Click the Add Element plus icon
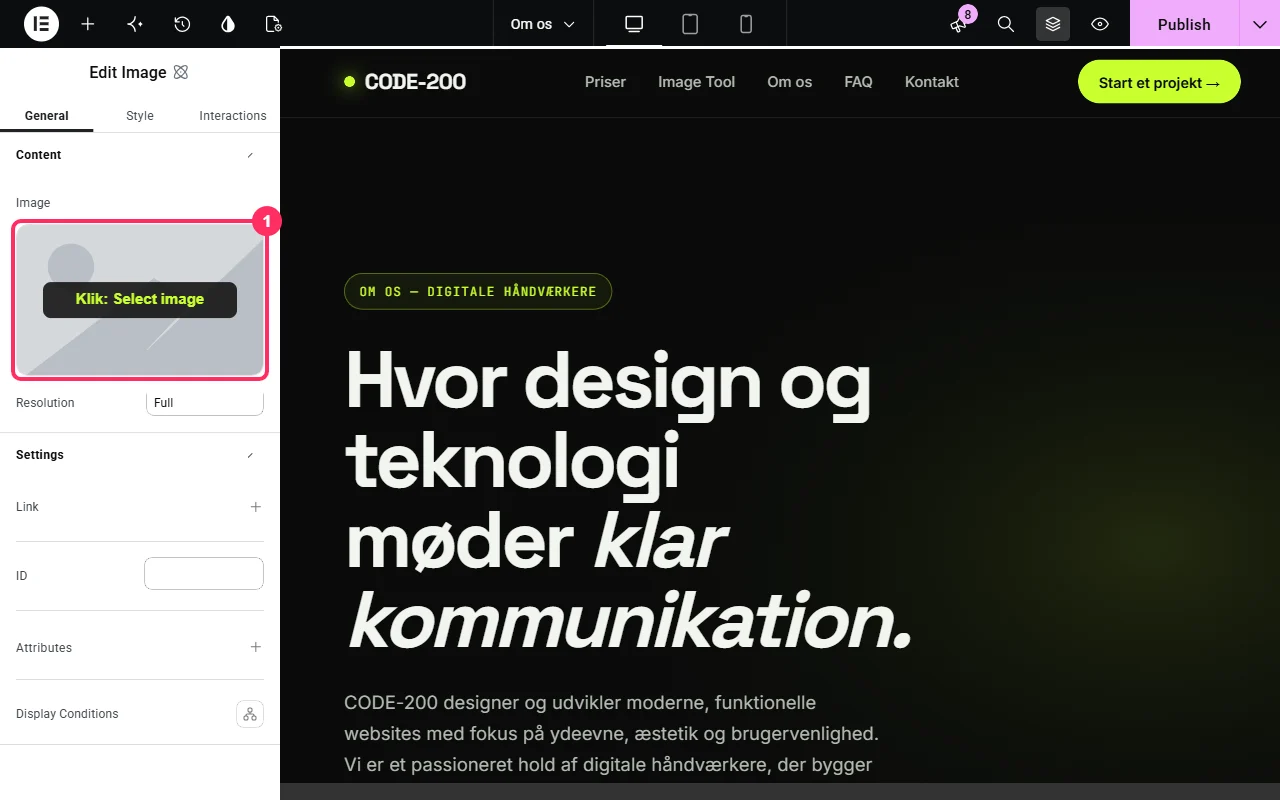This screenshot has height=800, width=1280. pos(88,24)
